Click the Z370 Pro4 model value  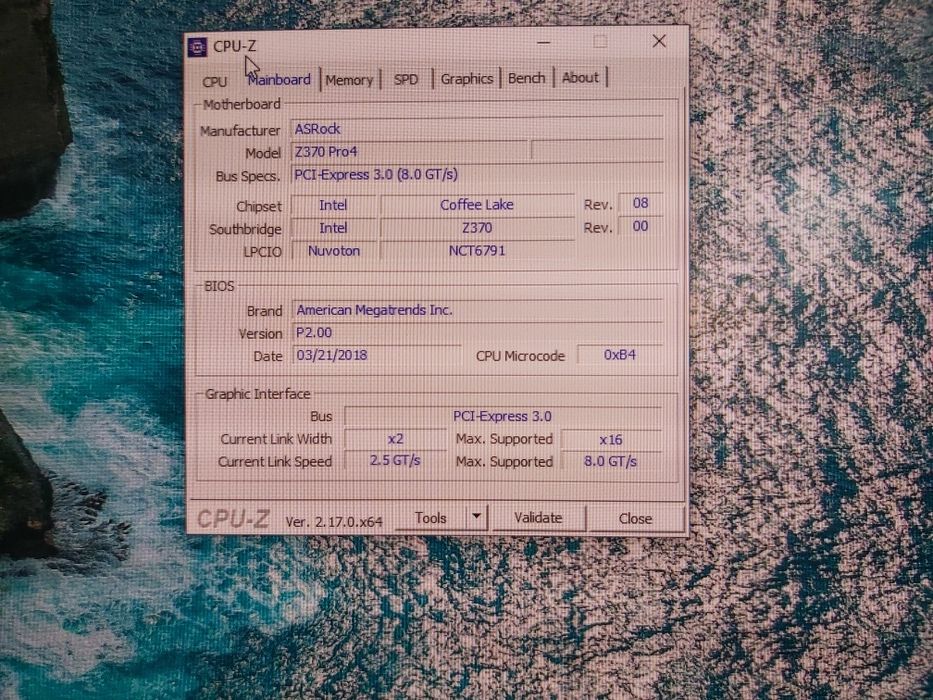(x=409, y=152)
